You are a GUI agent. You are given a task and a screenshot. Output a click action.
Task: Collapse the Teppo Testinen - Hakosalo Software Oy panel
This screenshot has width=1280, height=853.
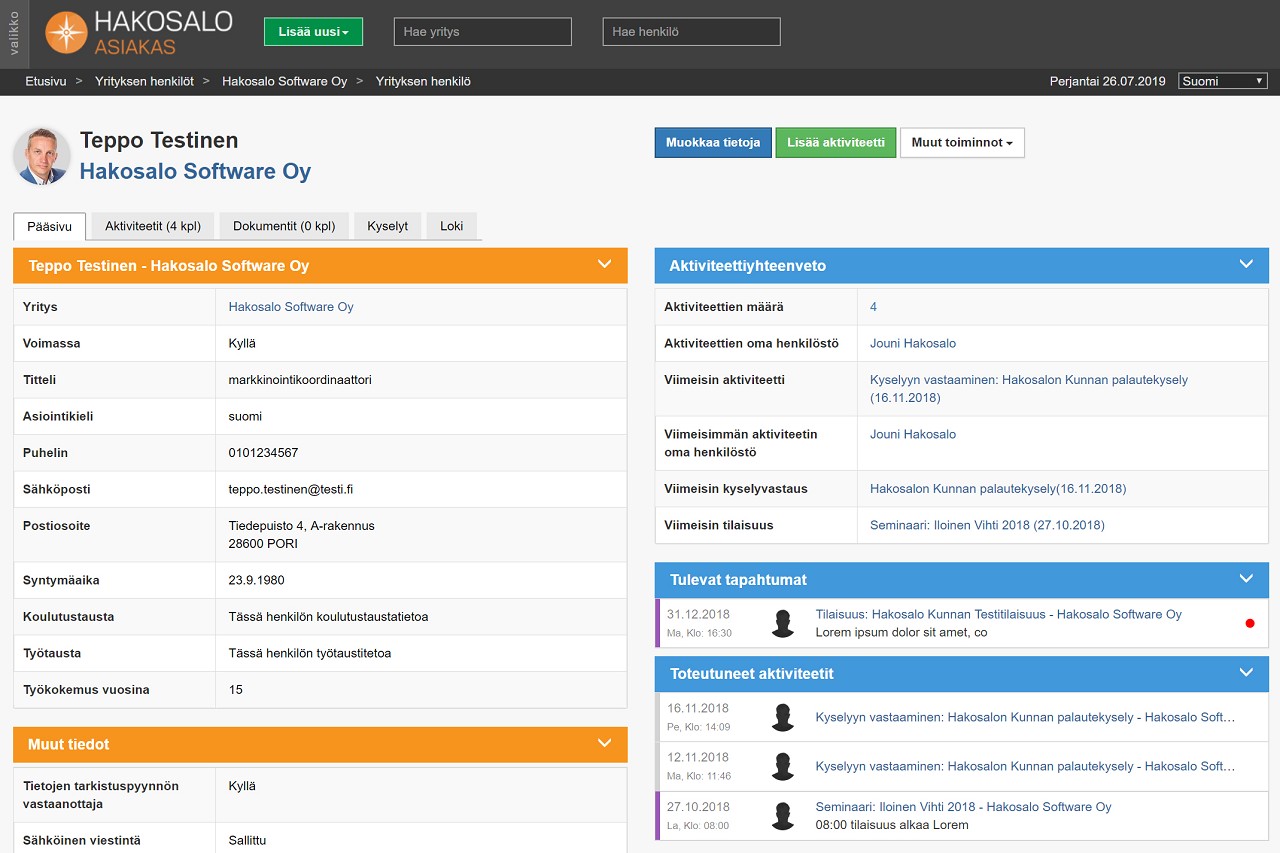(604, 265)
